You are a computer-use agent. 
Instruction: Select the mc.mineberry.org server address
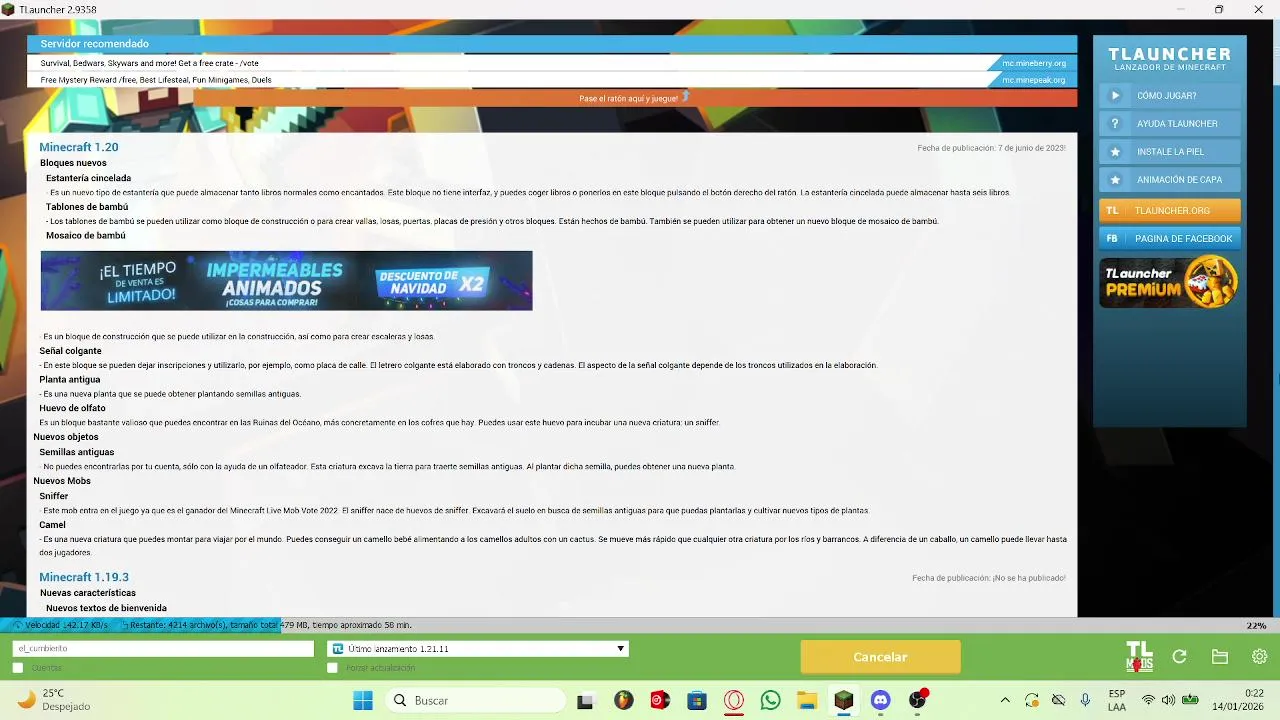pos(1034,63)
